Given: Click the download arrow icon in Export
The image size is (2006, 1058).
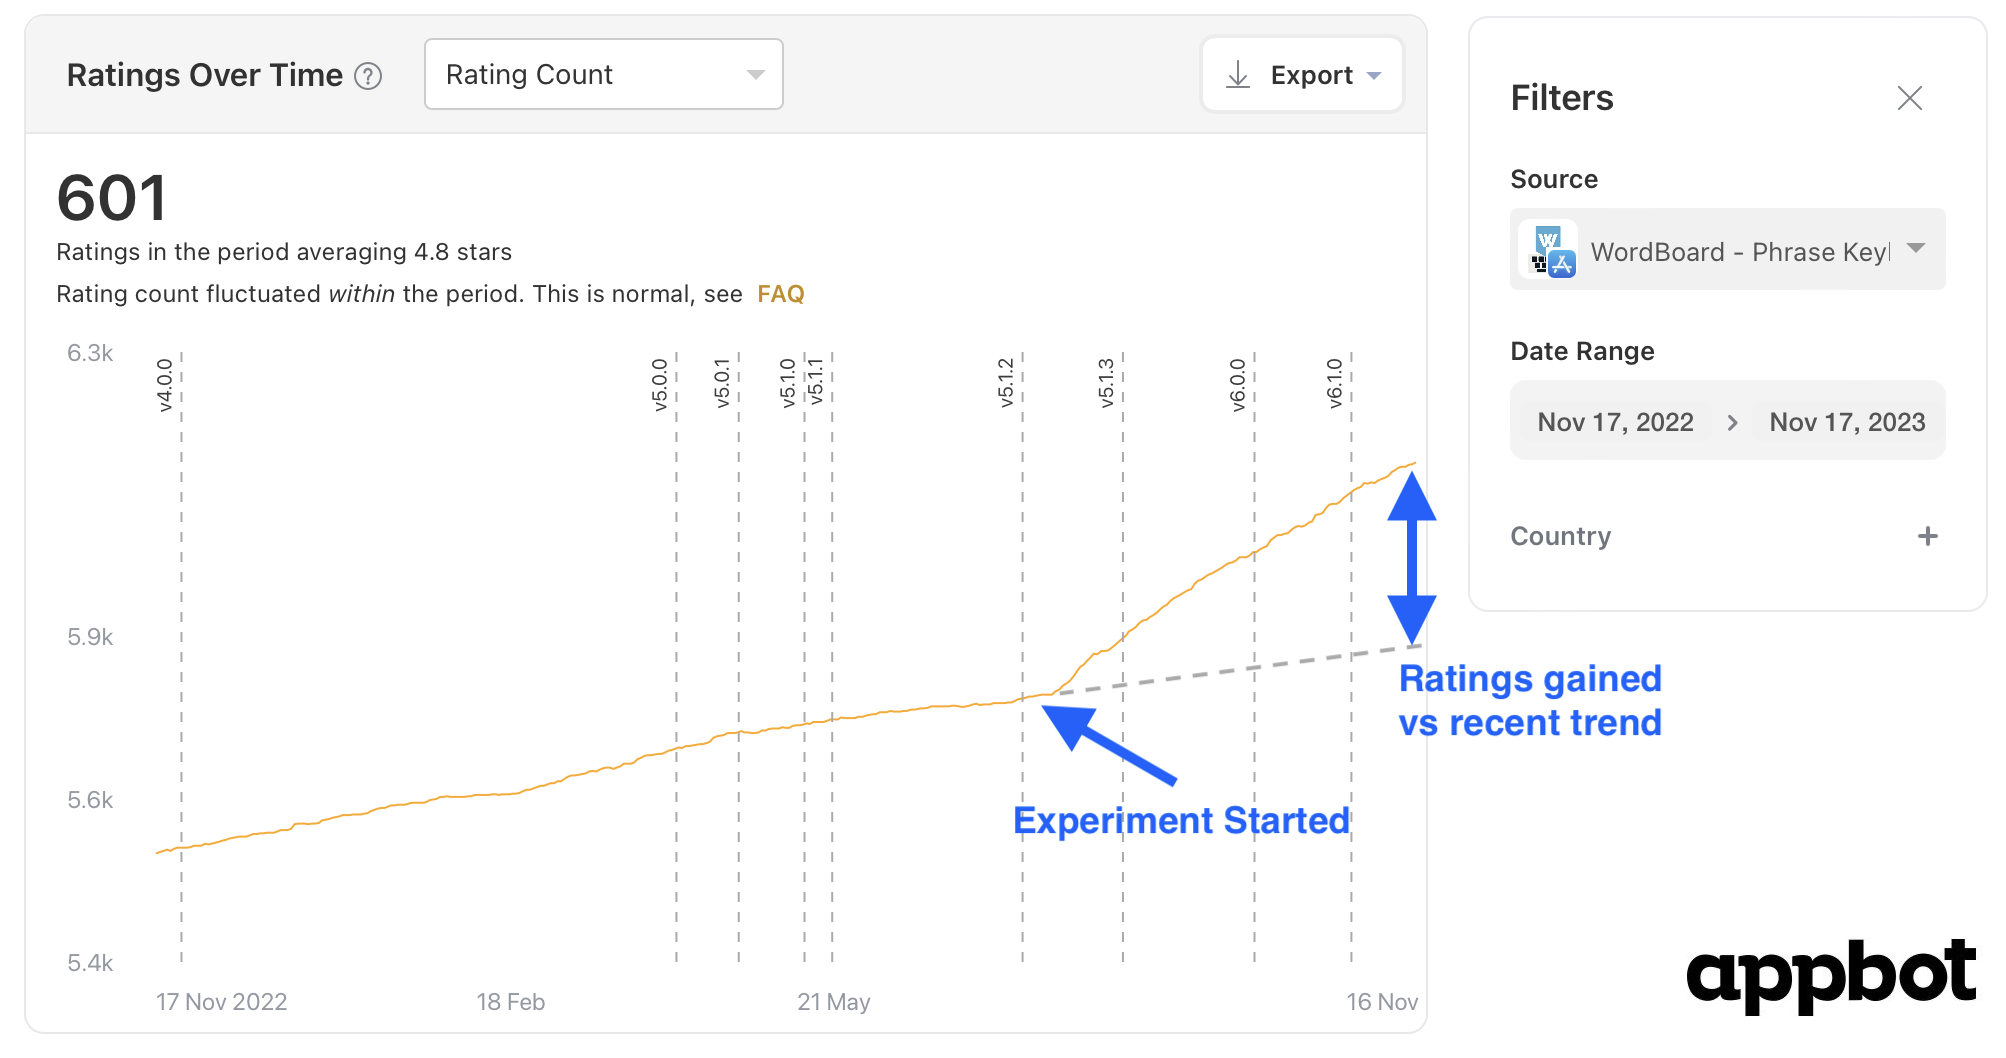Looking at the screenshot, I should 1238,75.
